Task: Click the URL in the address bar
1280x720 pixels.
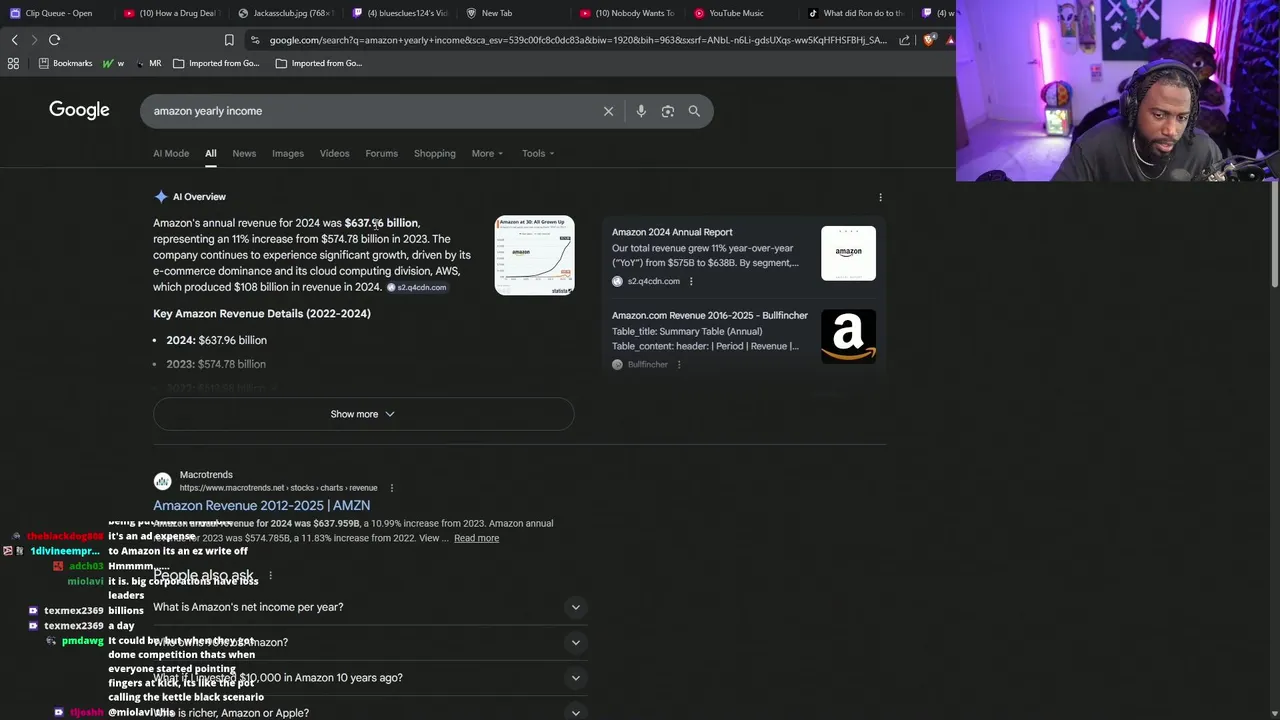Action: click(577, 40)
